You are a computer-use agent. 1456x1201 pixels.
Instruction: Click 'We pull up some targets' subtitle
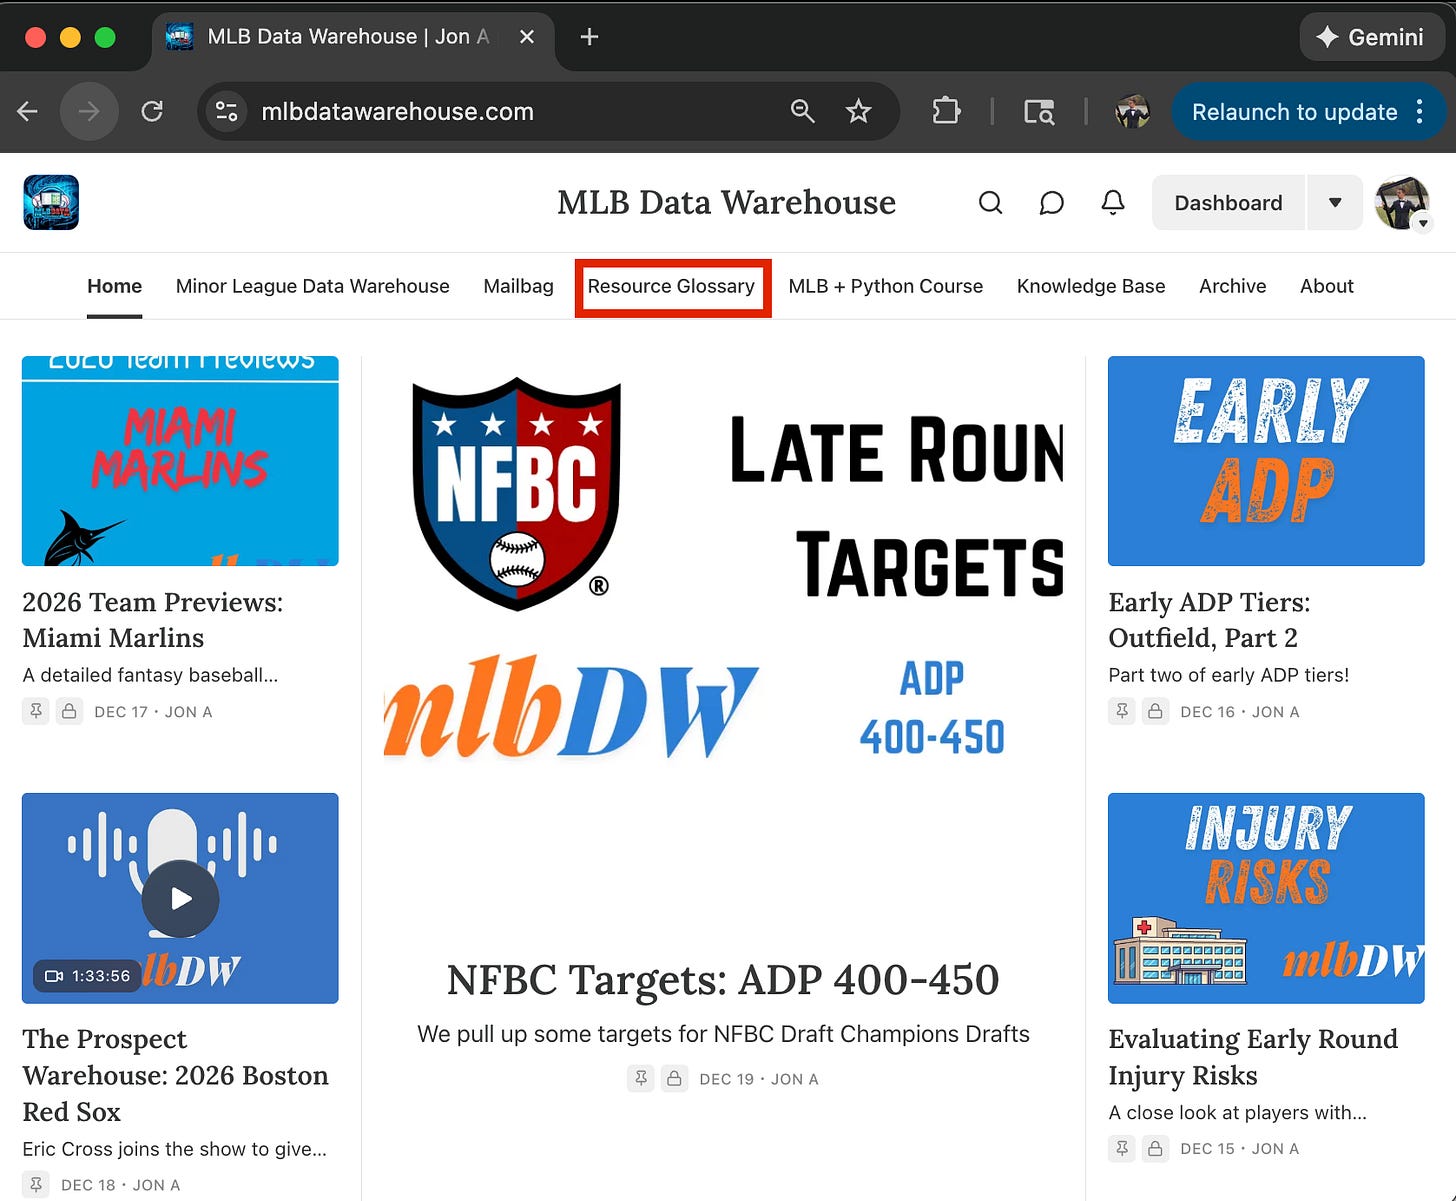(x=723, y=1034)
